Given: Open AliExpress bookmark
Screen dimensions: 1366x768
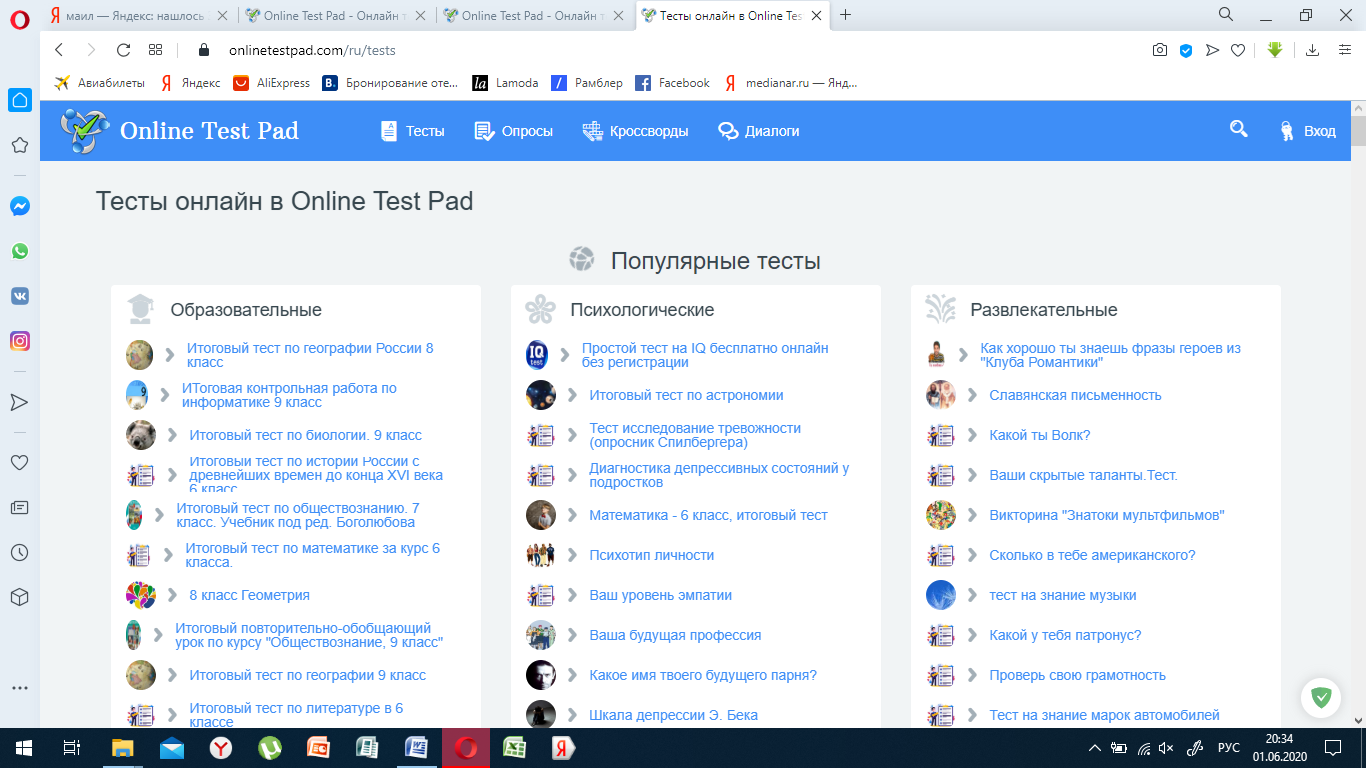Looking at the screenshot, I should pos(272,83).
